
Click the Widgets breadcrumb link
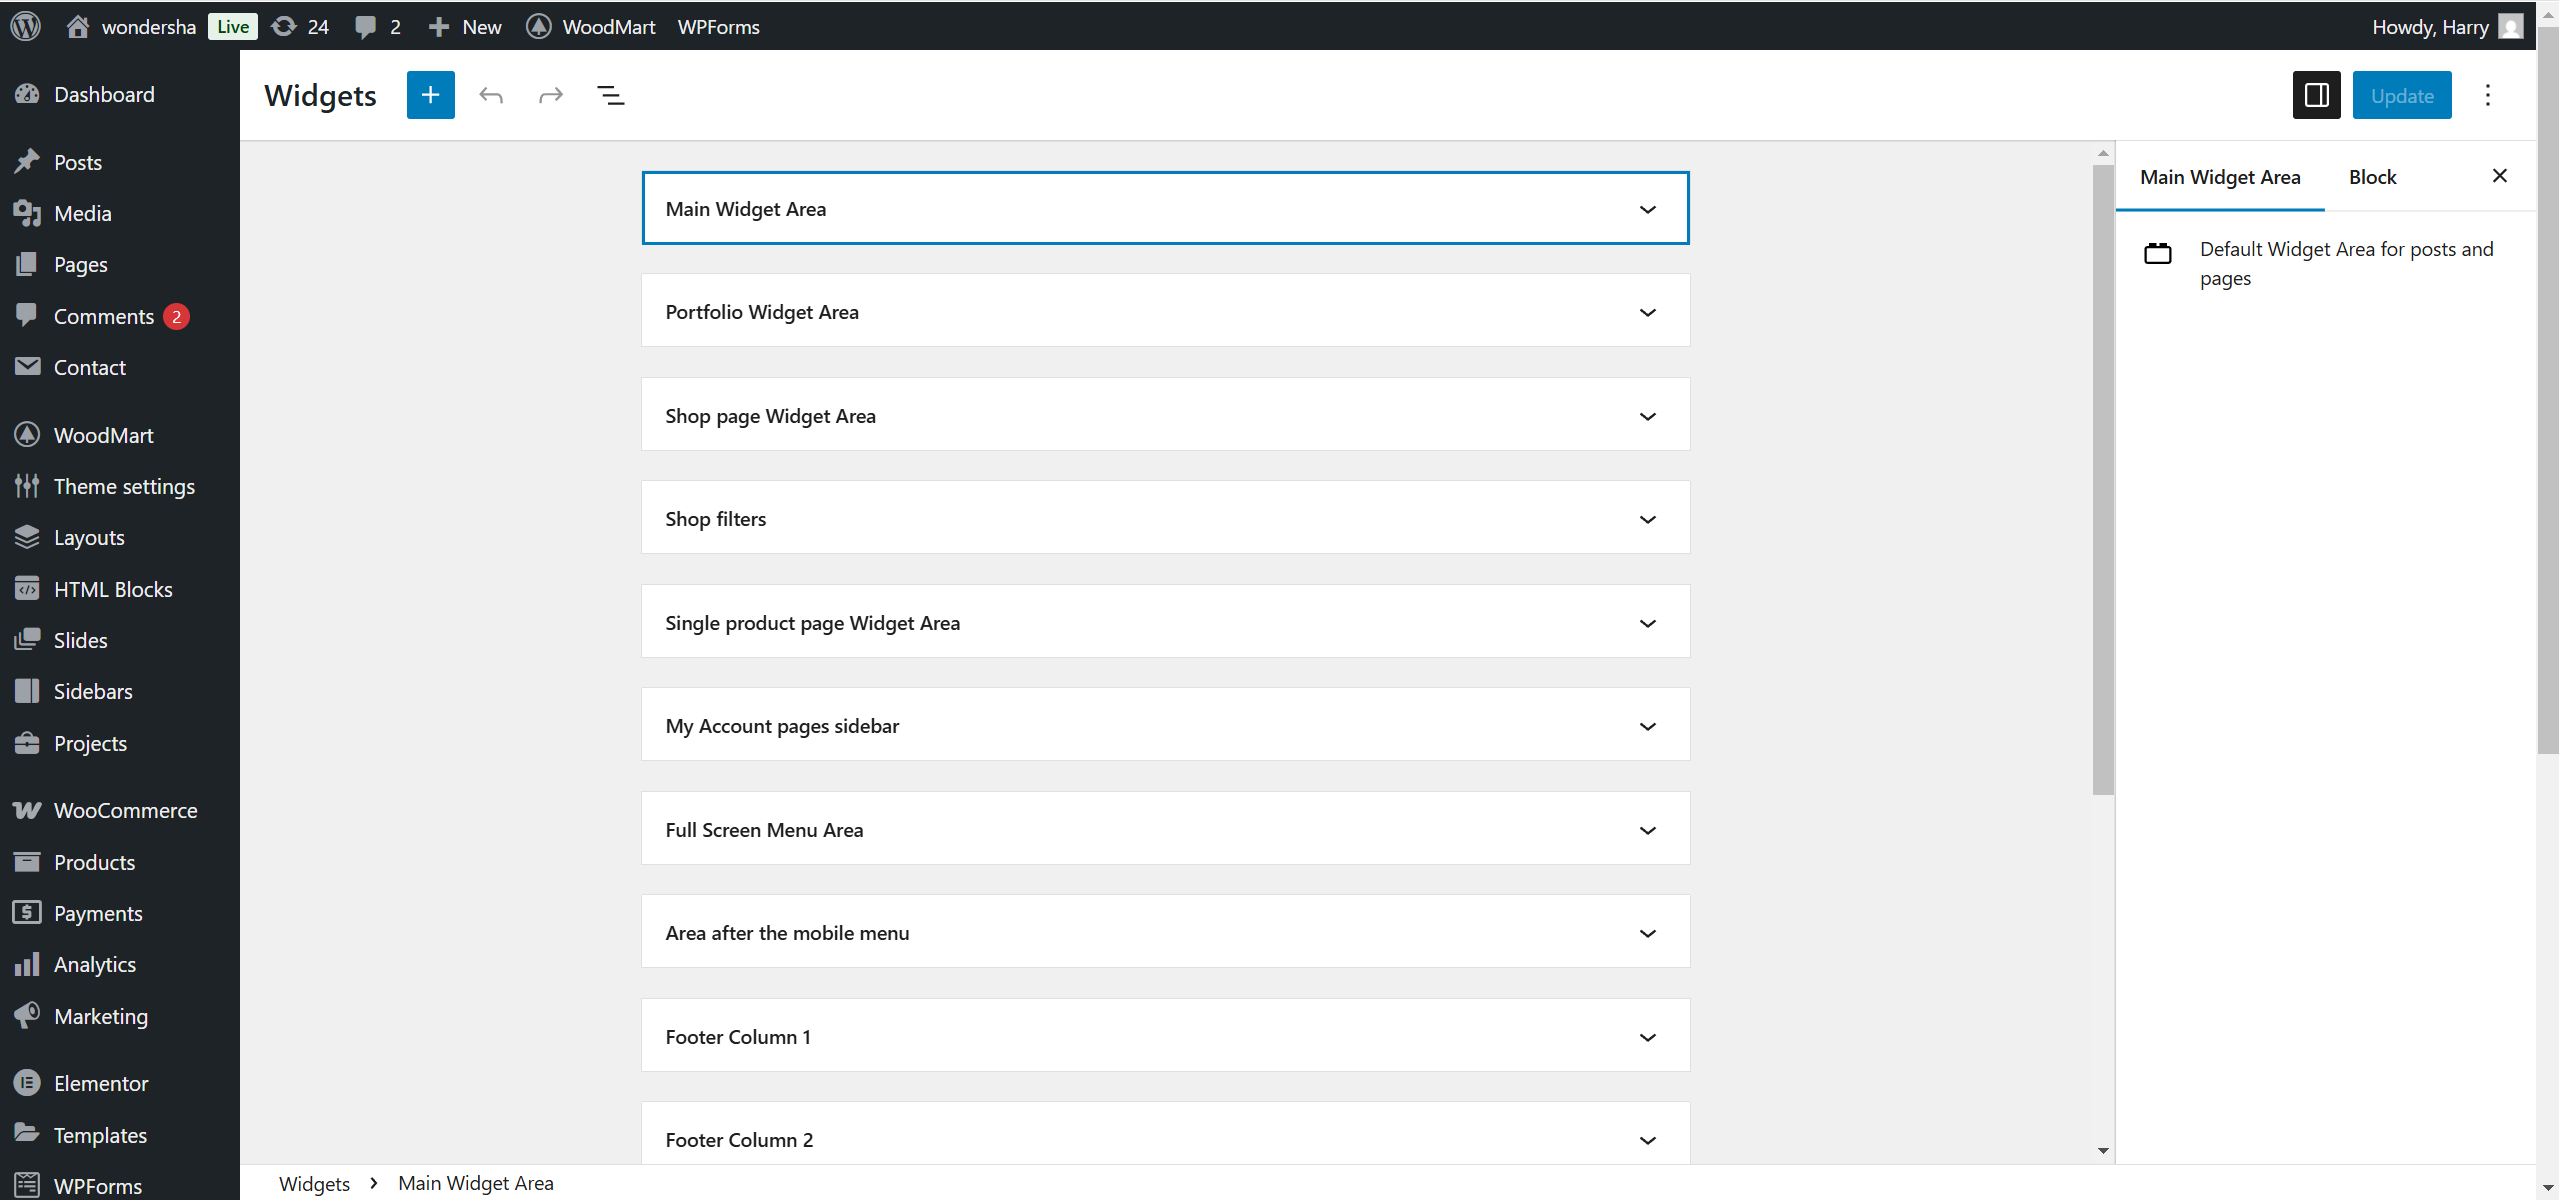coord(314,1183)
